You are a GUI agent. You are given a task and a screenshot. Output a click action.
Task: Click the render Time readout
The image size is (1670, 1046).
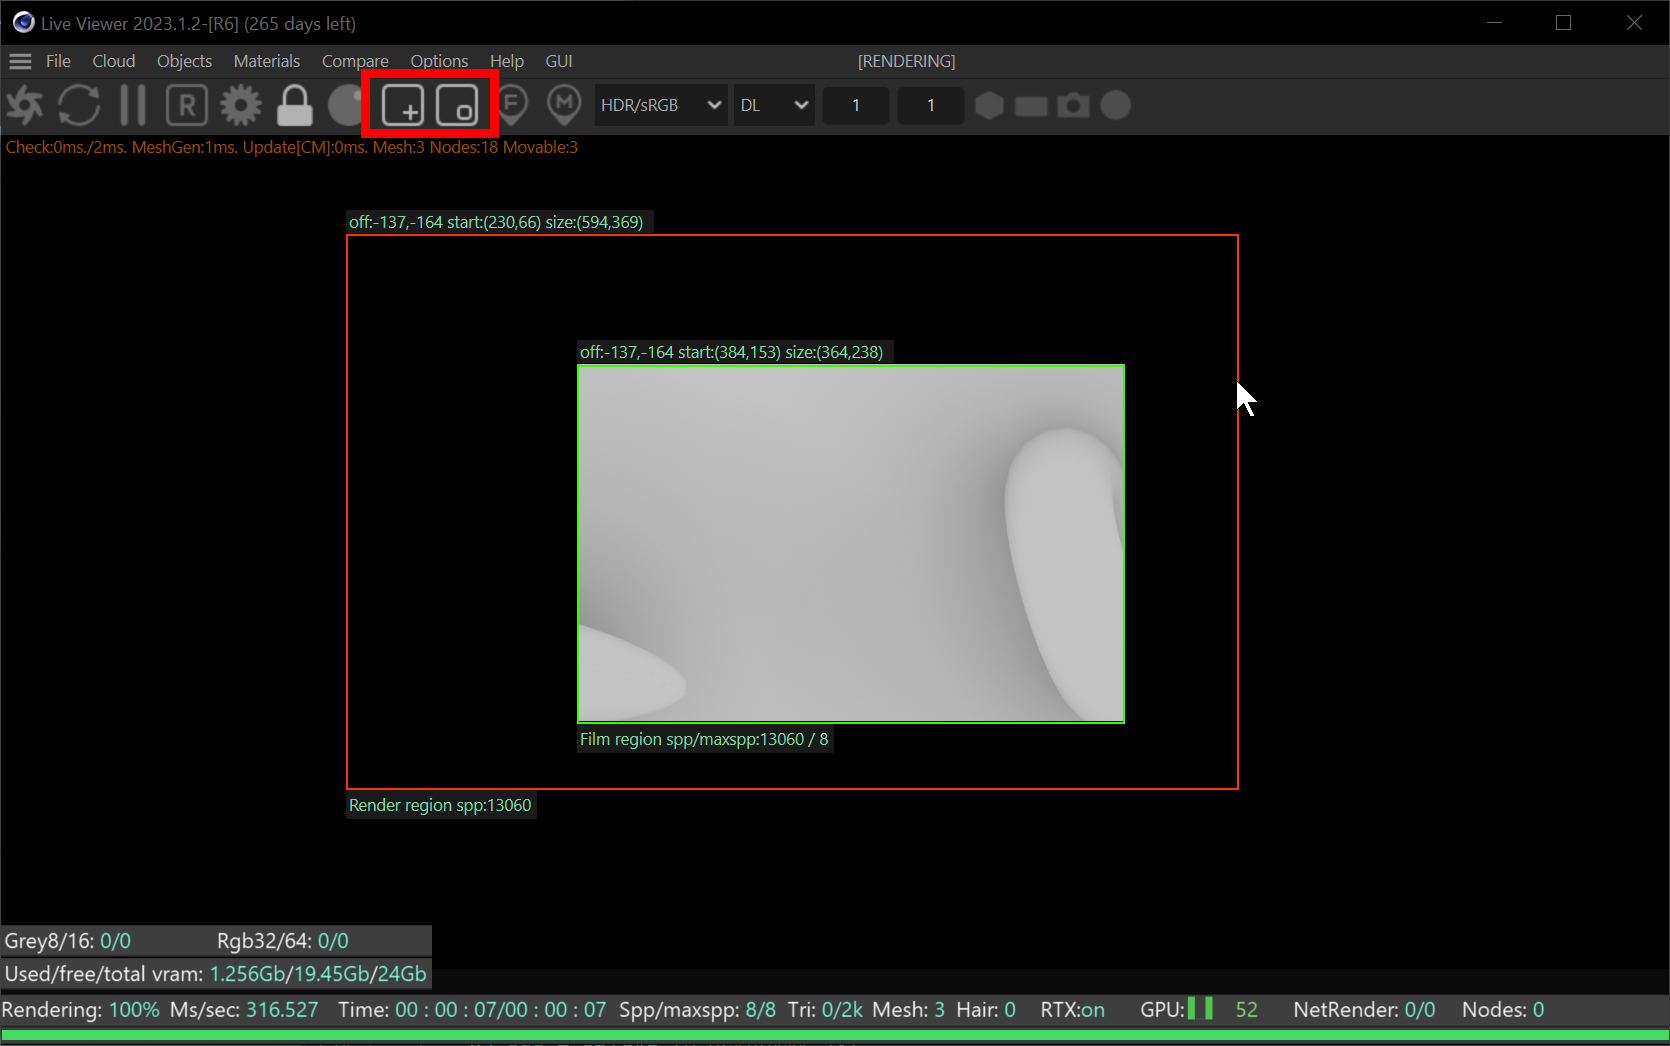click(x=472, y=1010)
